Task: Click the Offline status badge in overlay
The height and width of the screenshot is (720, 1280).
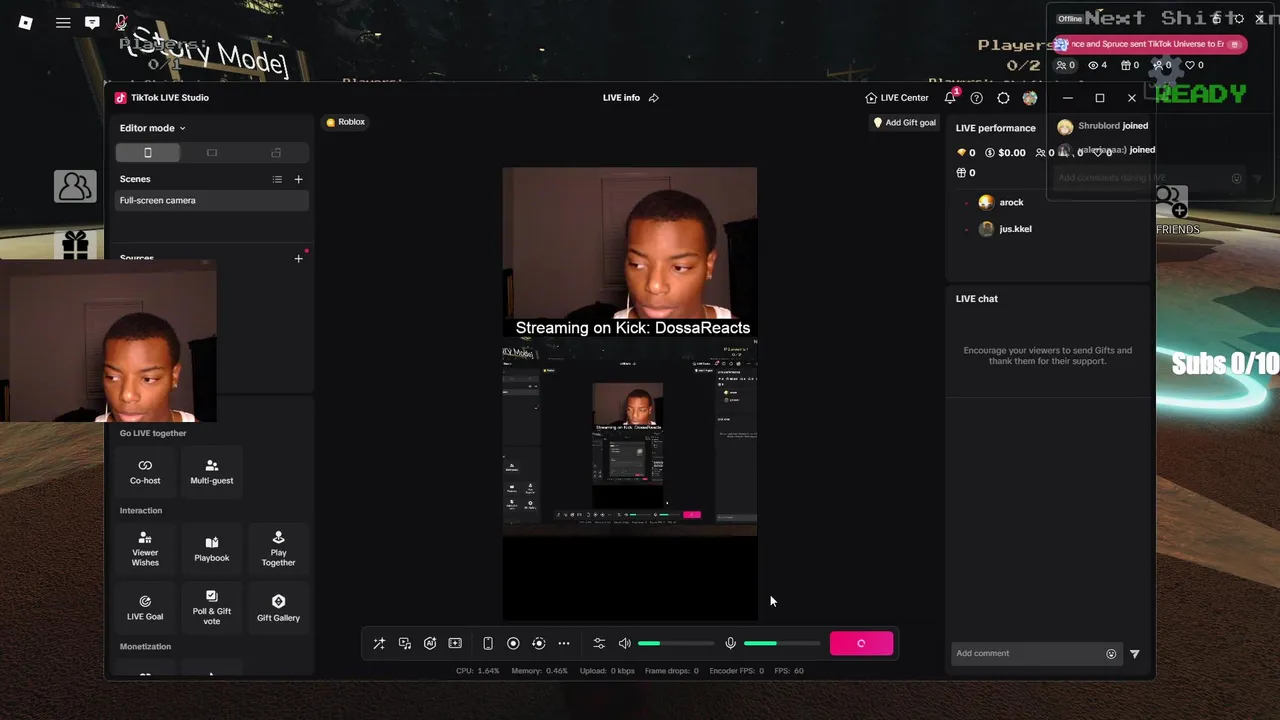Action: coord(1071,19)
